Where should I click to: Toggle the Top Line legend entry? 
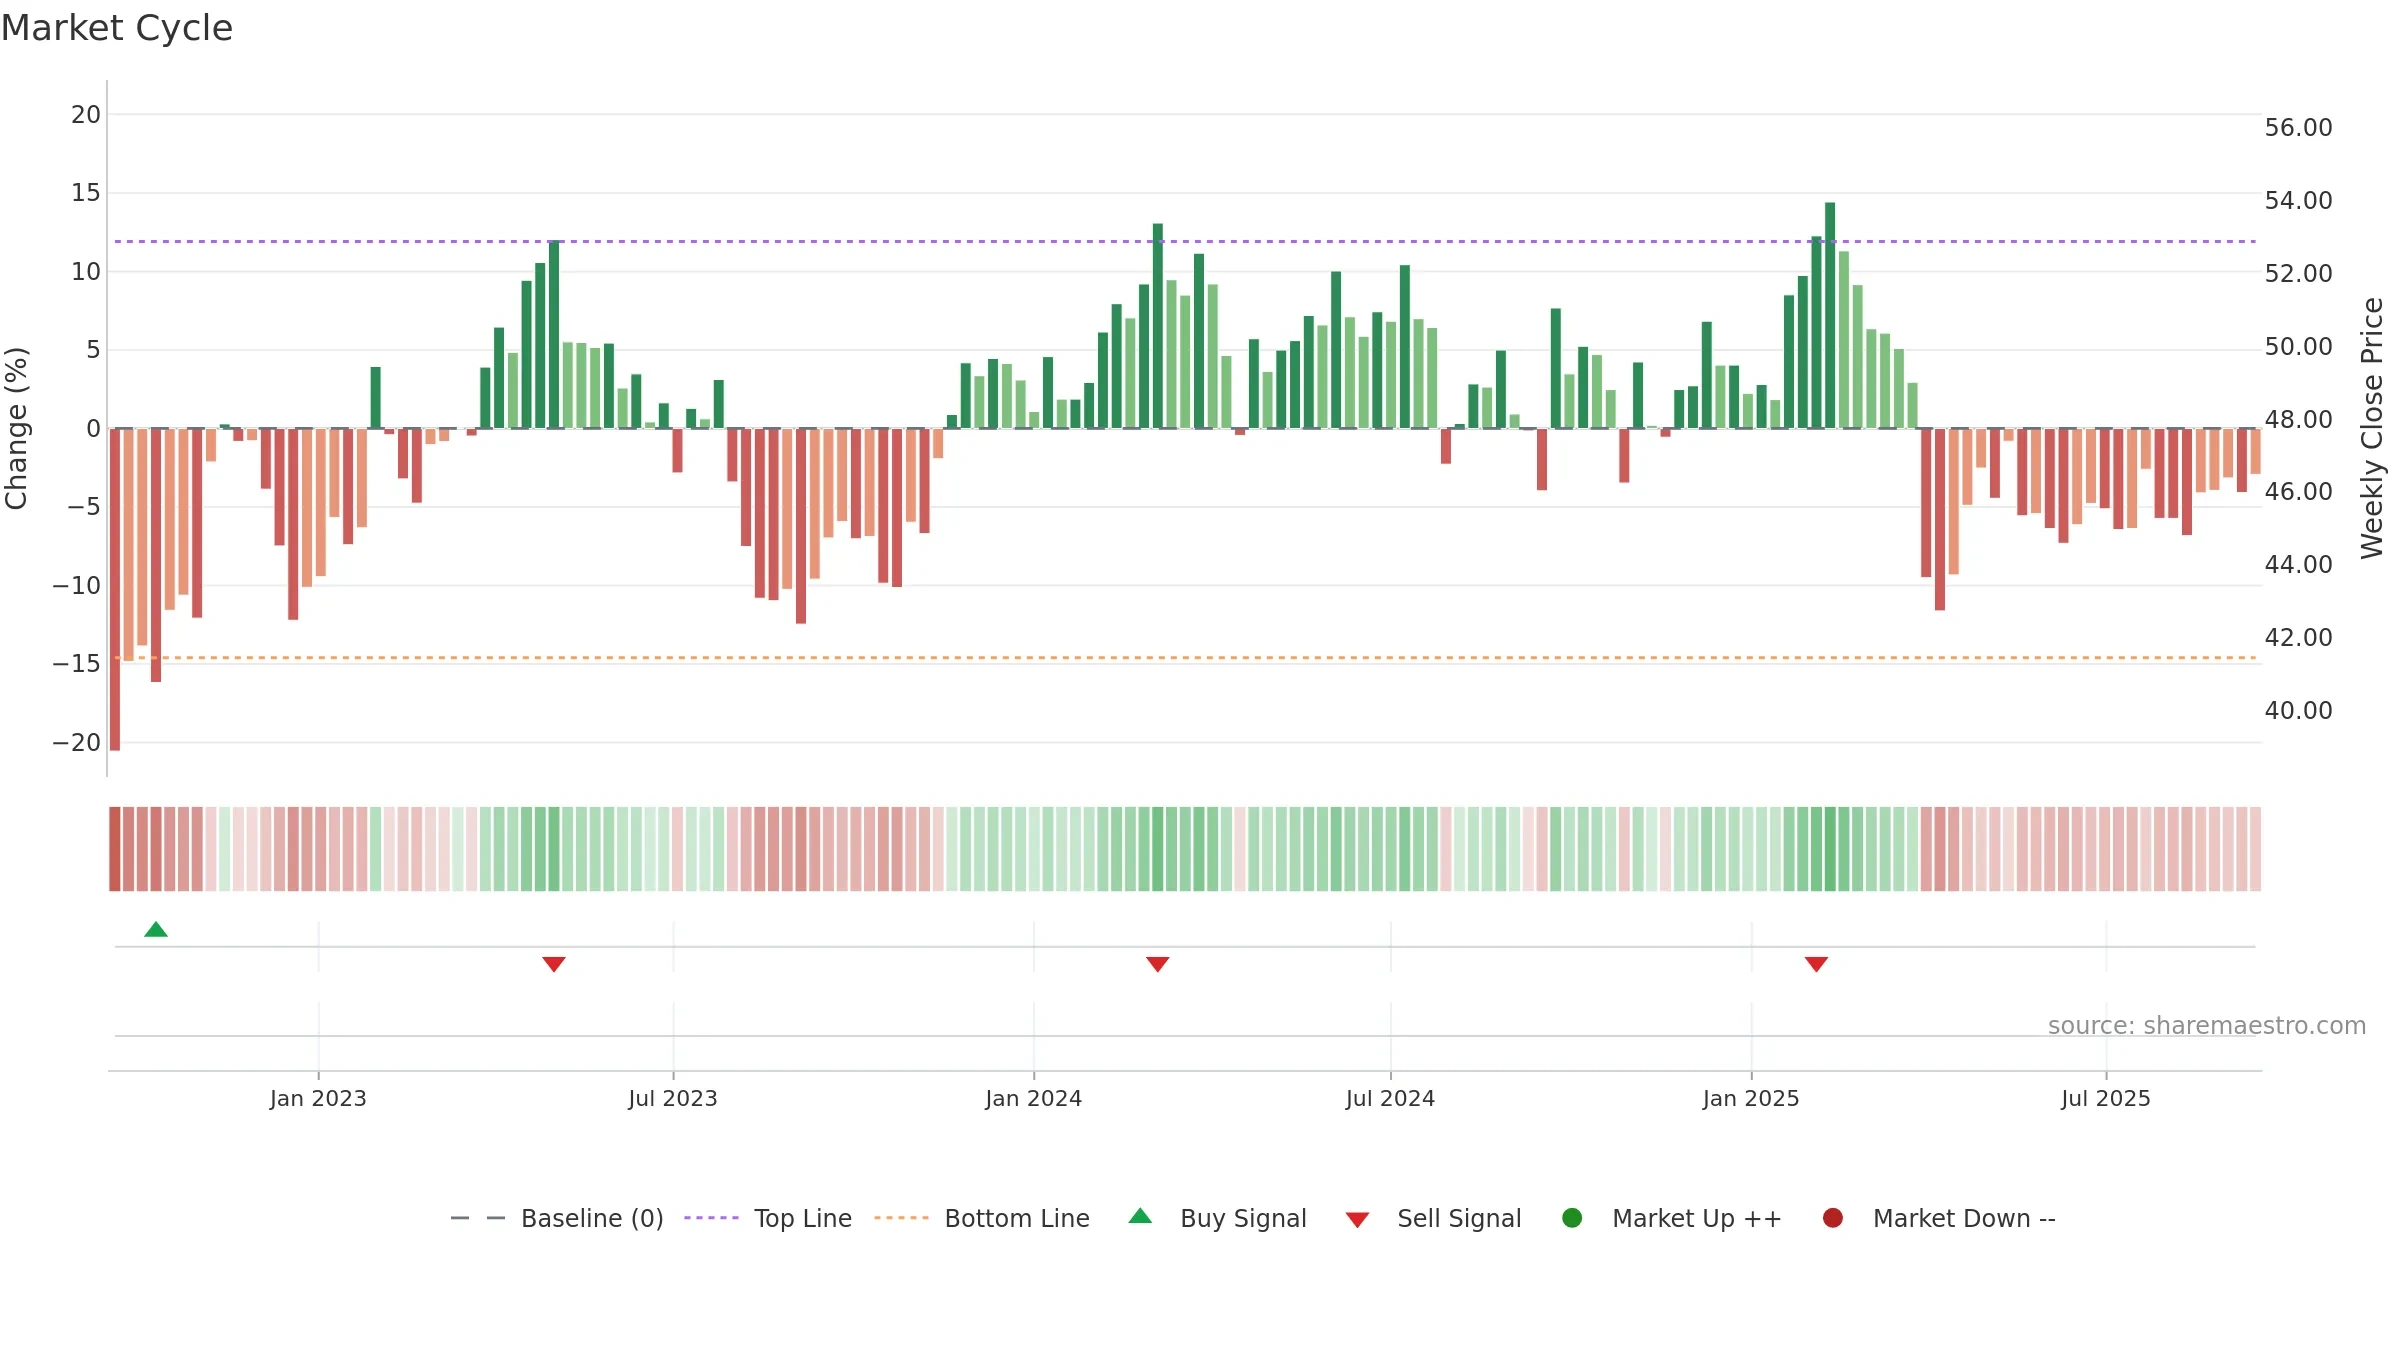pyautogui.click(x=768, y=1218)
